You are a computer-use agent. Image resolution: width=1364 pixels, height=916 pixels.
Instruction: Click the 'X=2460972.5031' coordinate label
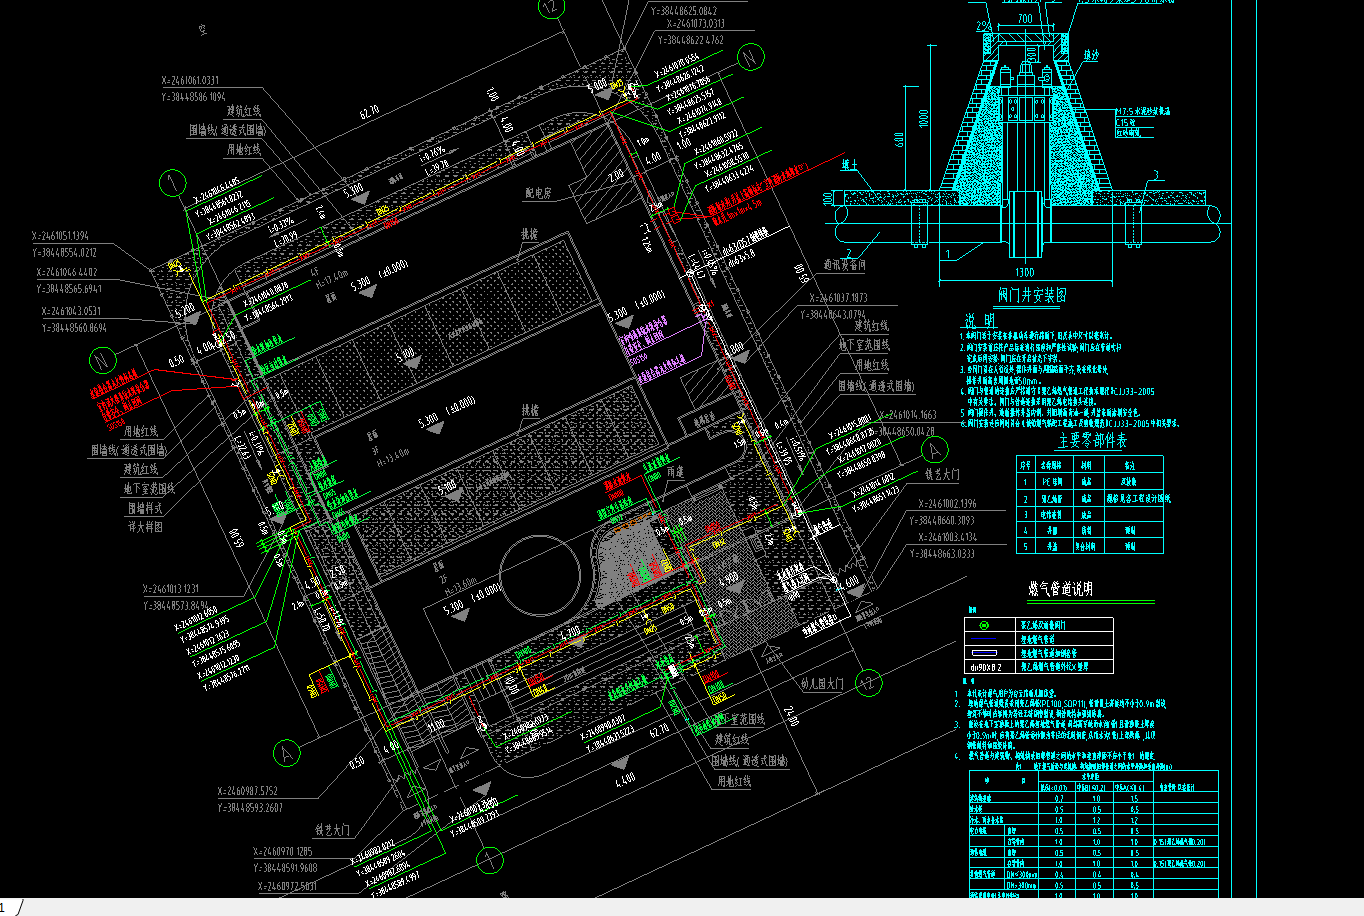pyautogui.click(x=288, y=886)
